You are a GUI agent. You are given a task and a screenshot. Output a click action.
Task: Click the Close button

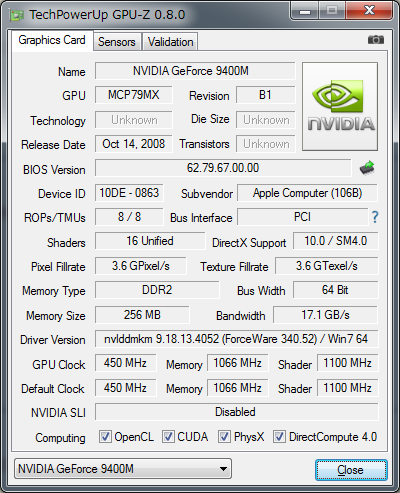(351, 470)
